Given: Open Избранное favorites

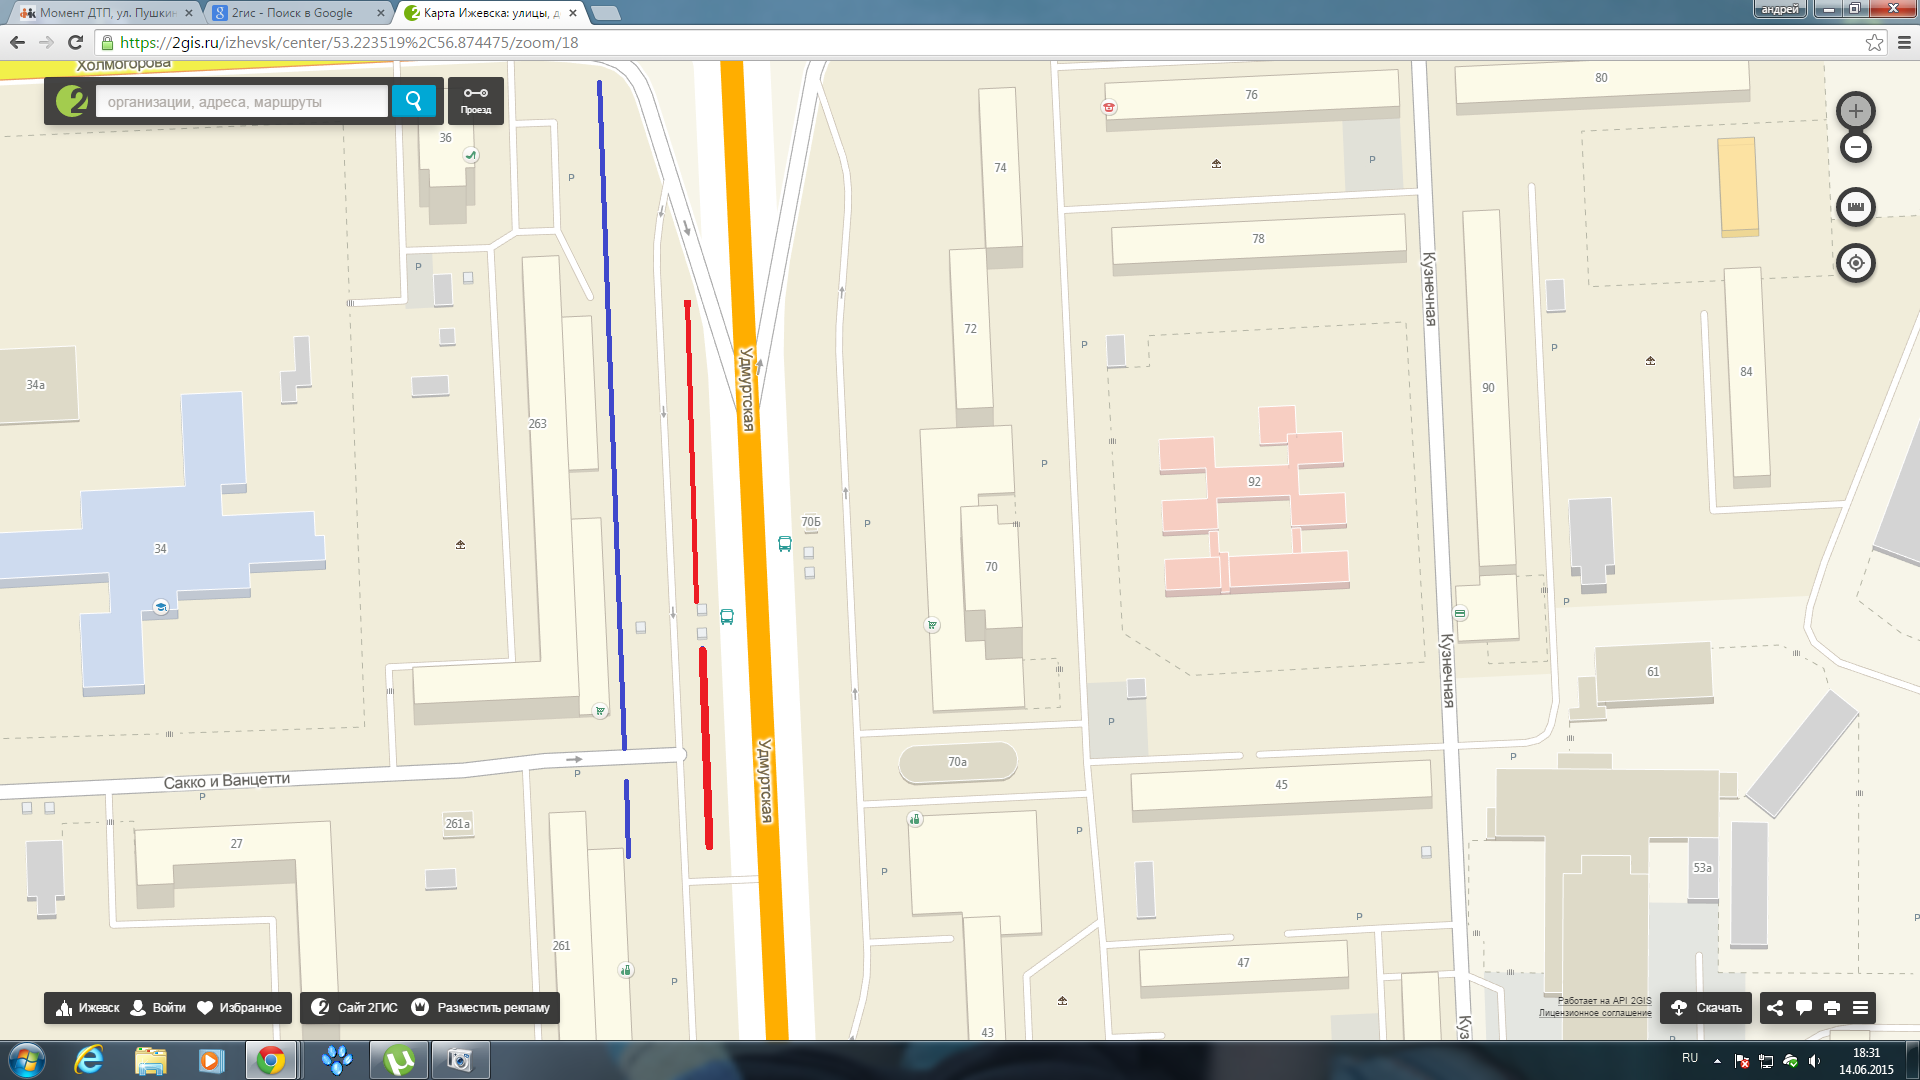Looking at the screenshot, I should point(240,1008).
